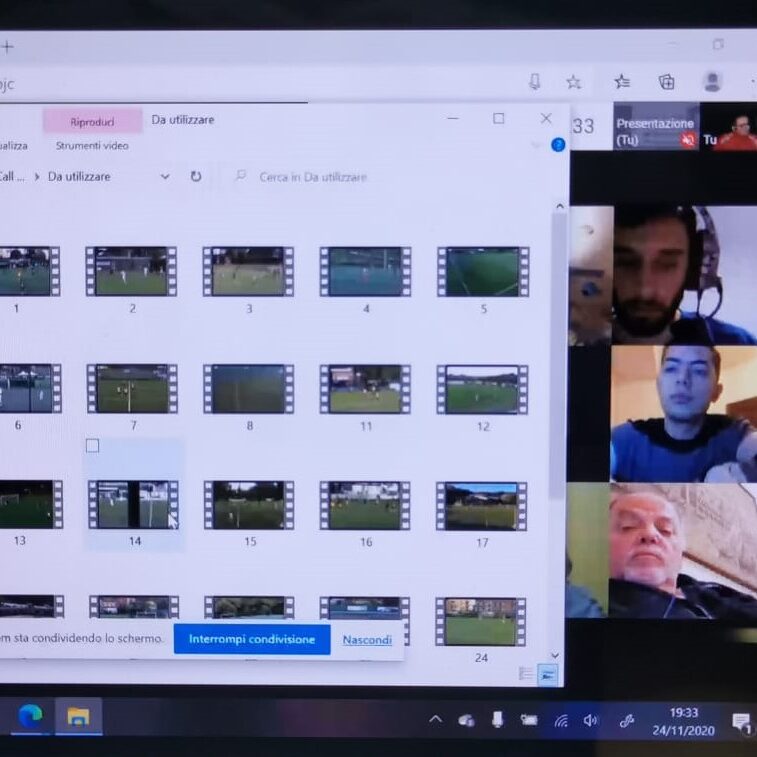
Task: Tick the checkbox above video 14
Action: [x=93, y=446]
